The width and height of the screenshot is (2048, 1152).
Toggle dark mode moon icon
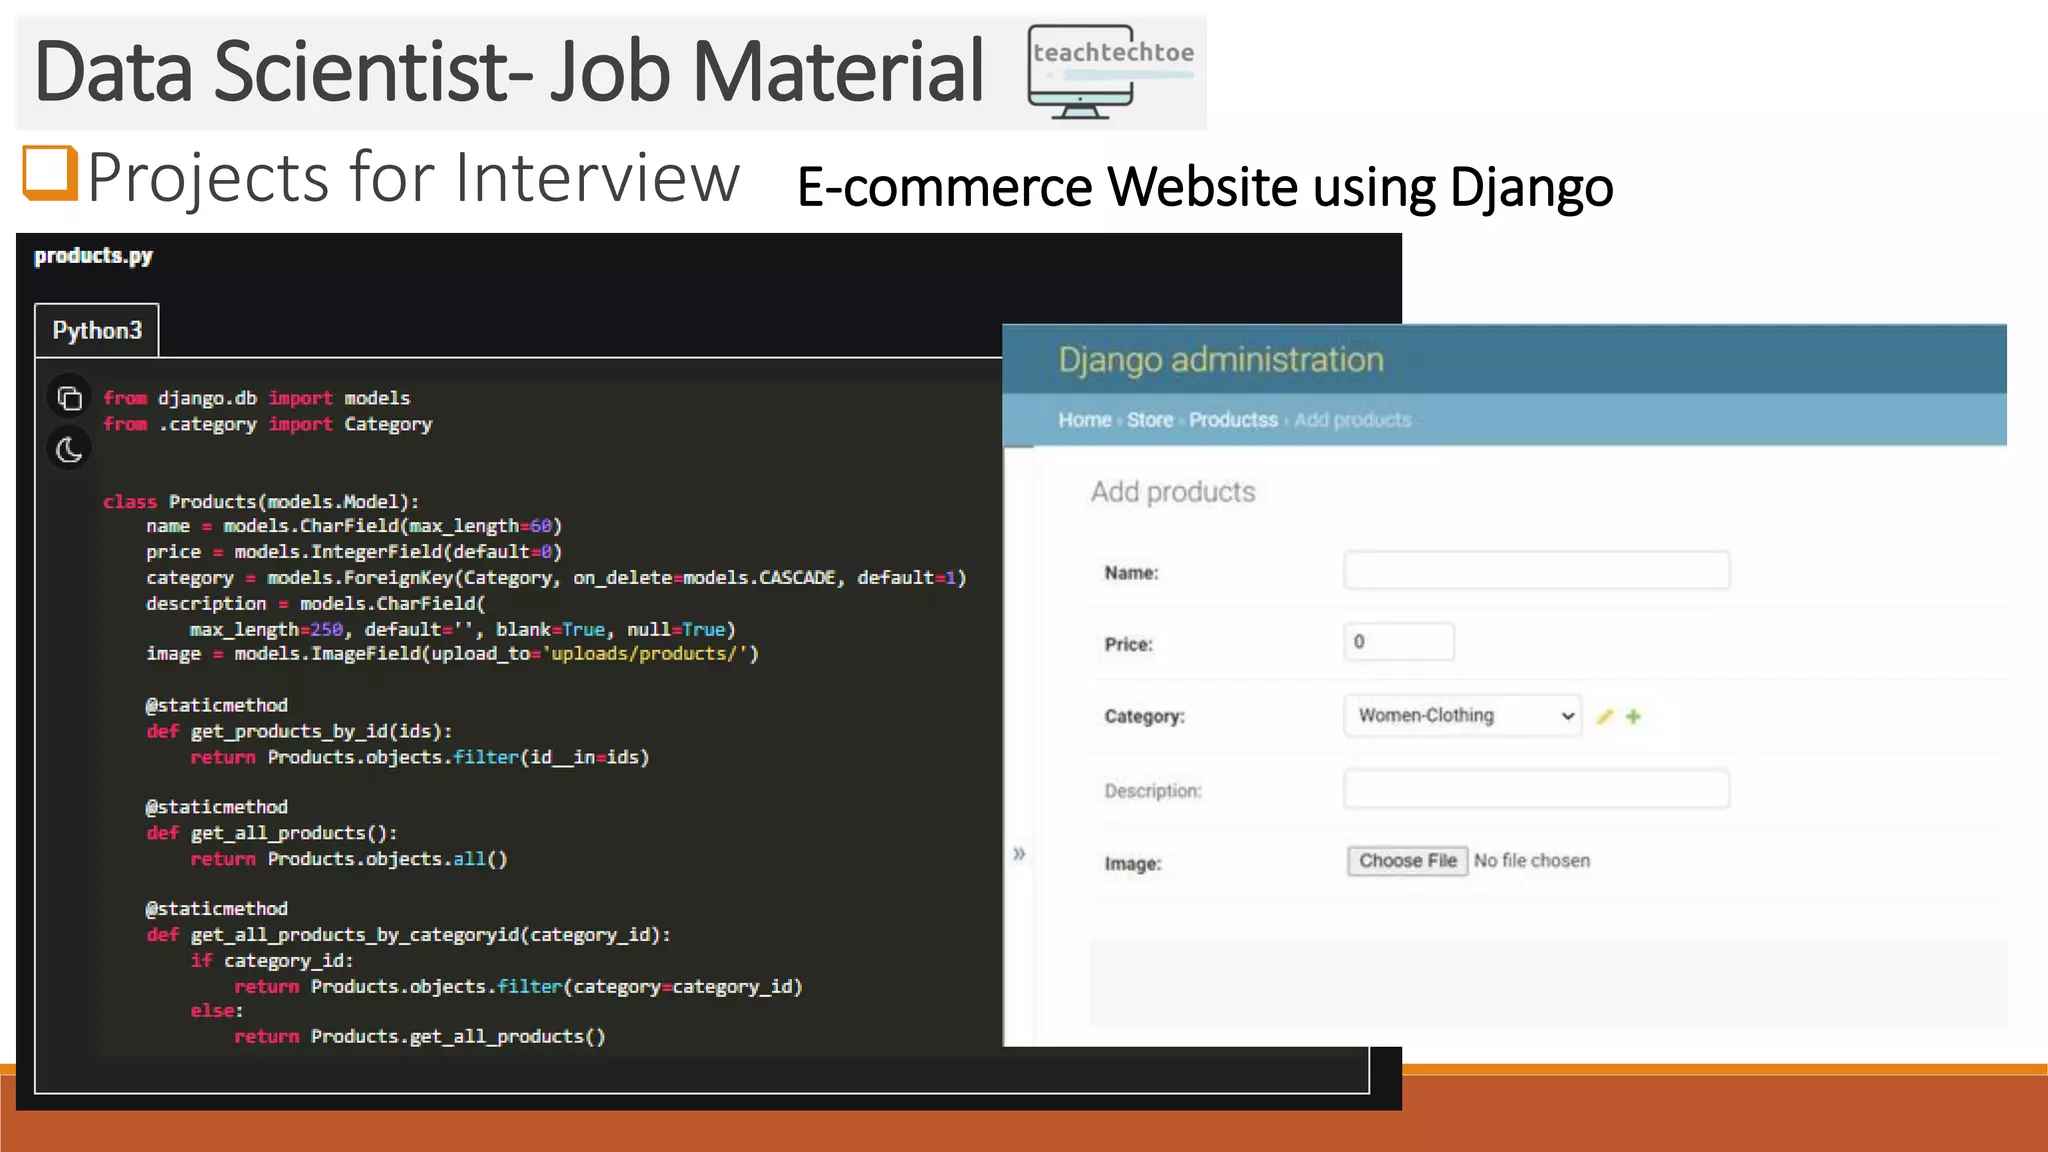(69, 450)
